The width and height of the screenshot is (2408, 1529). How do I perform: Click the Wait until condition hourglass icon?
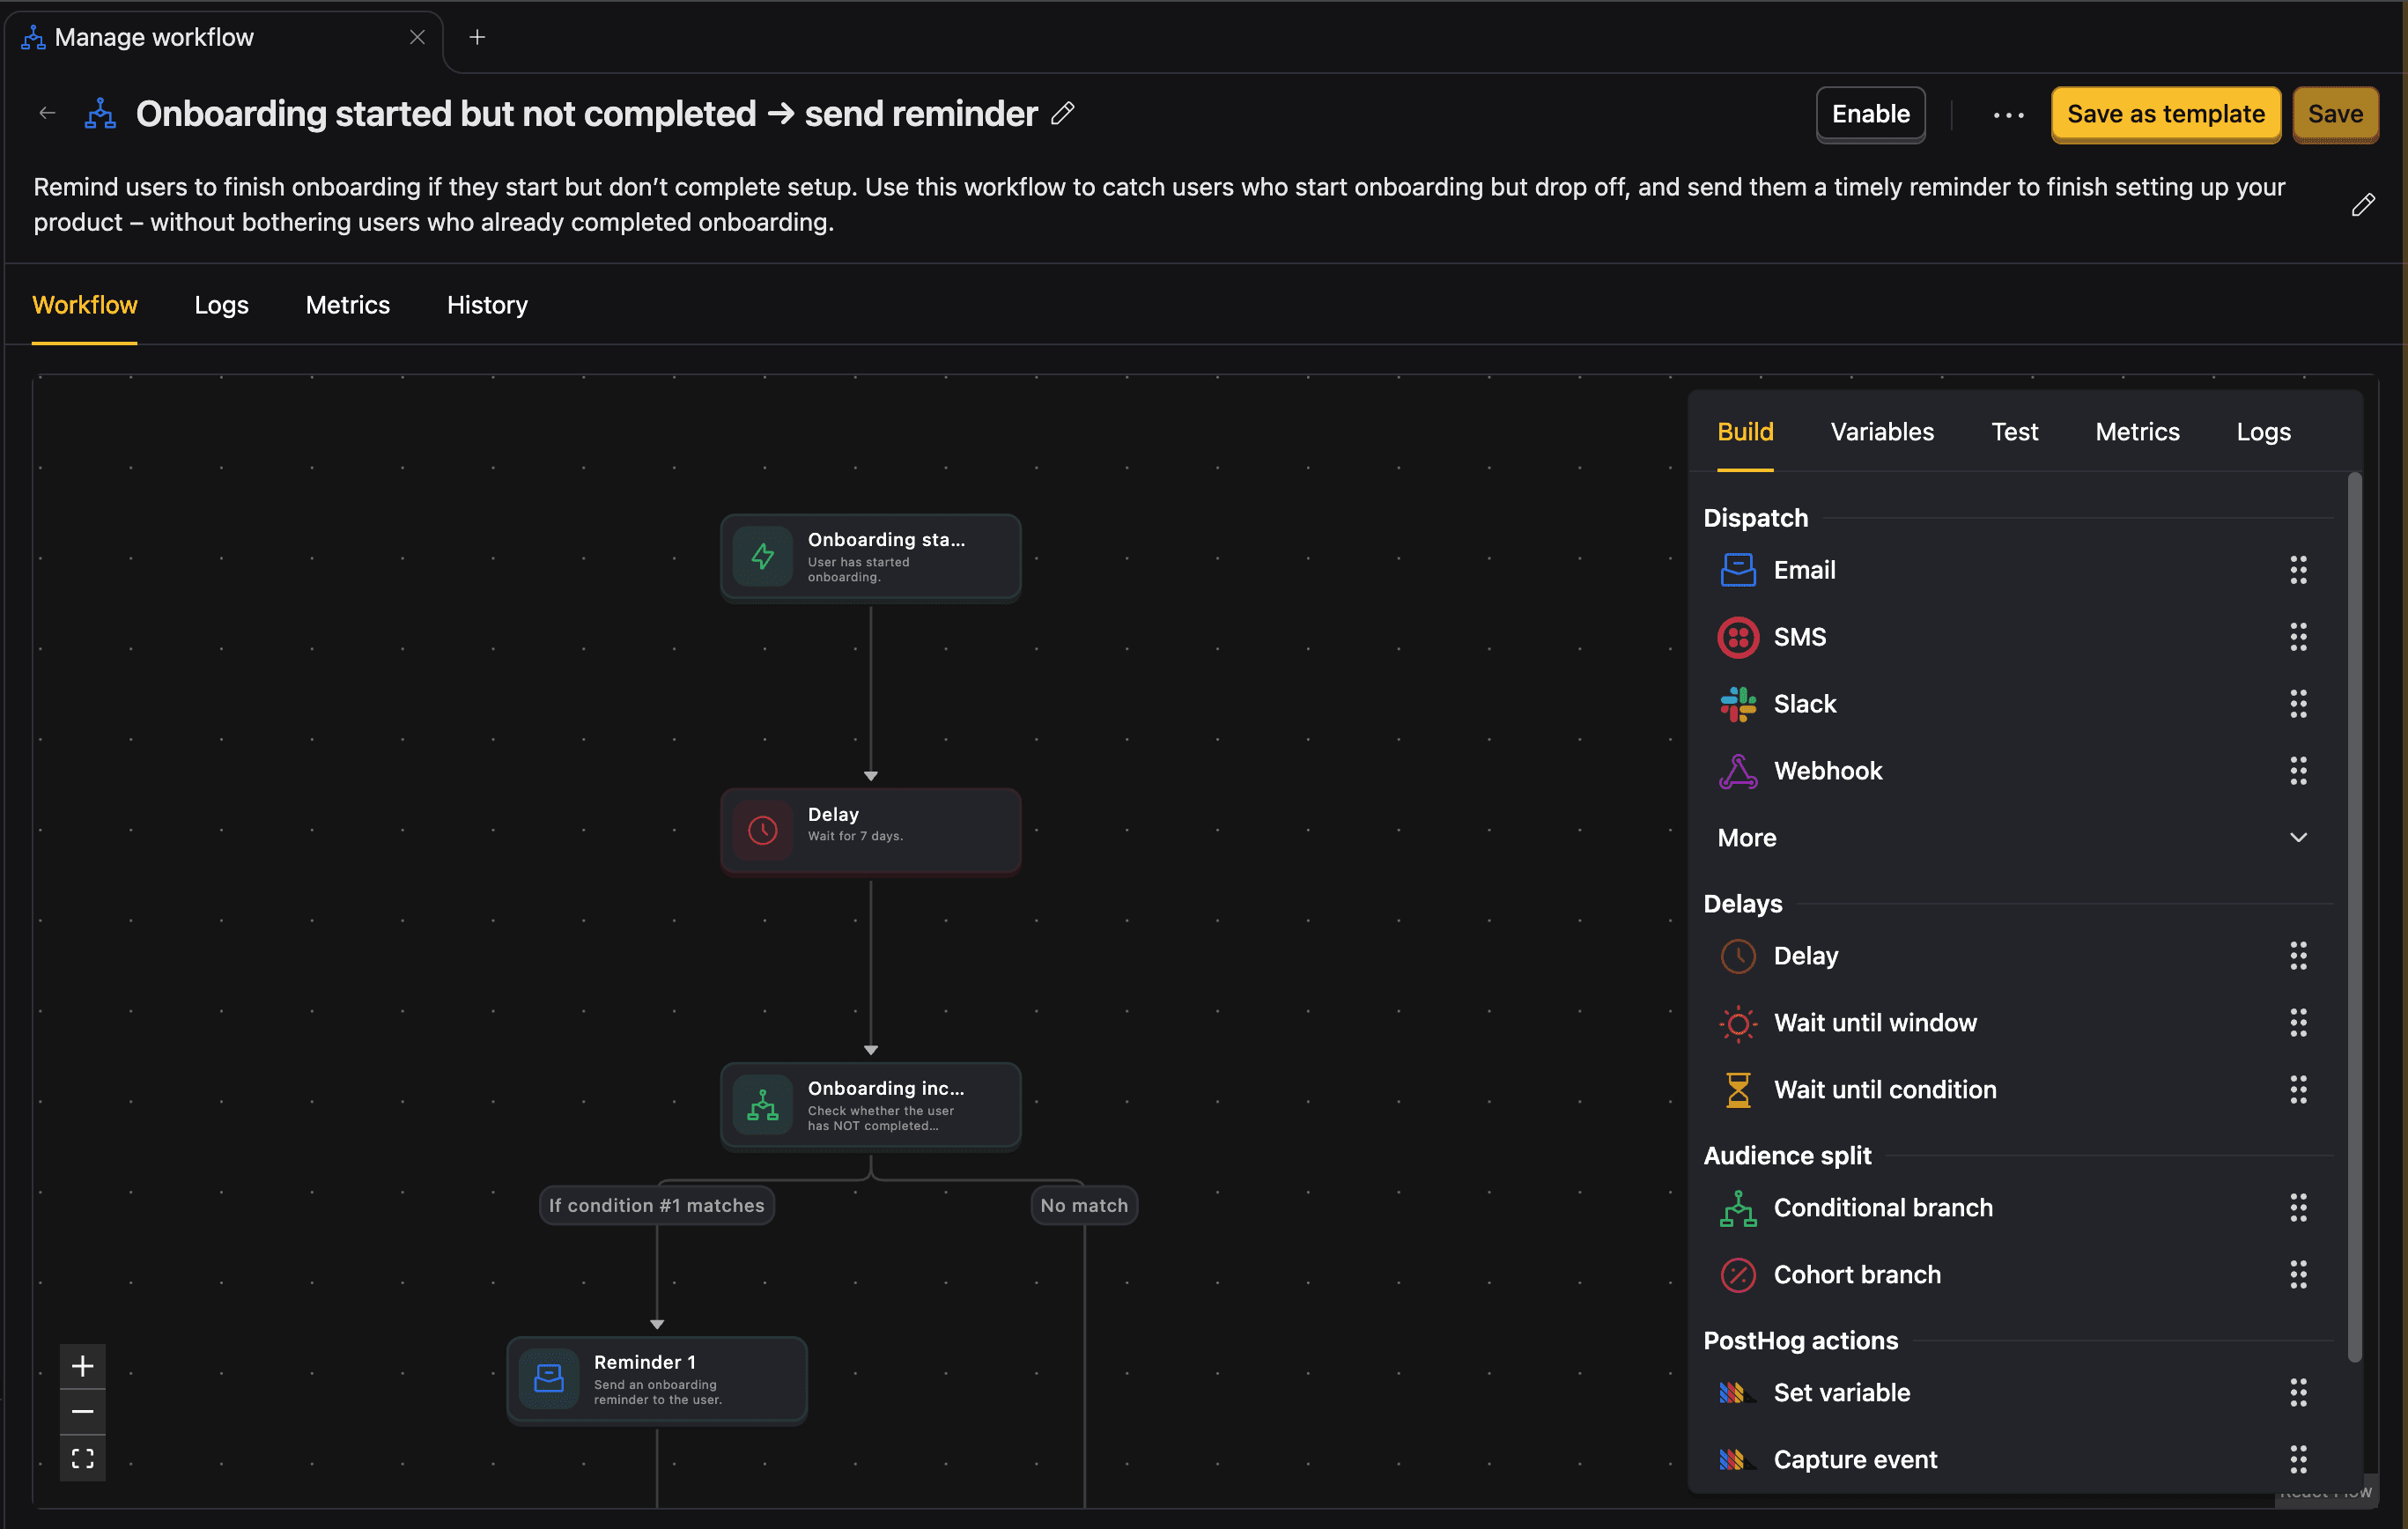coord(1738,1089)
